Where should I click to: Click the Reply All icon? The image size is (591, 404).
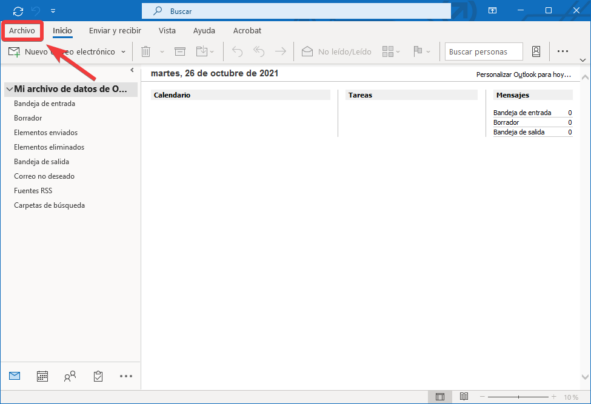(x=259, y=51)
